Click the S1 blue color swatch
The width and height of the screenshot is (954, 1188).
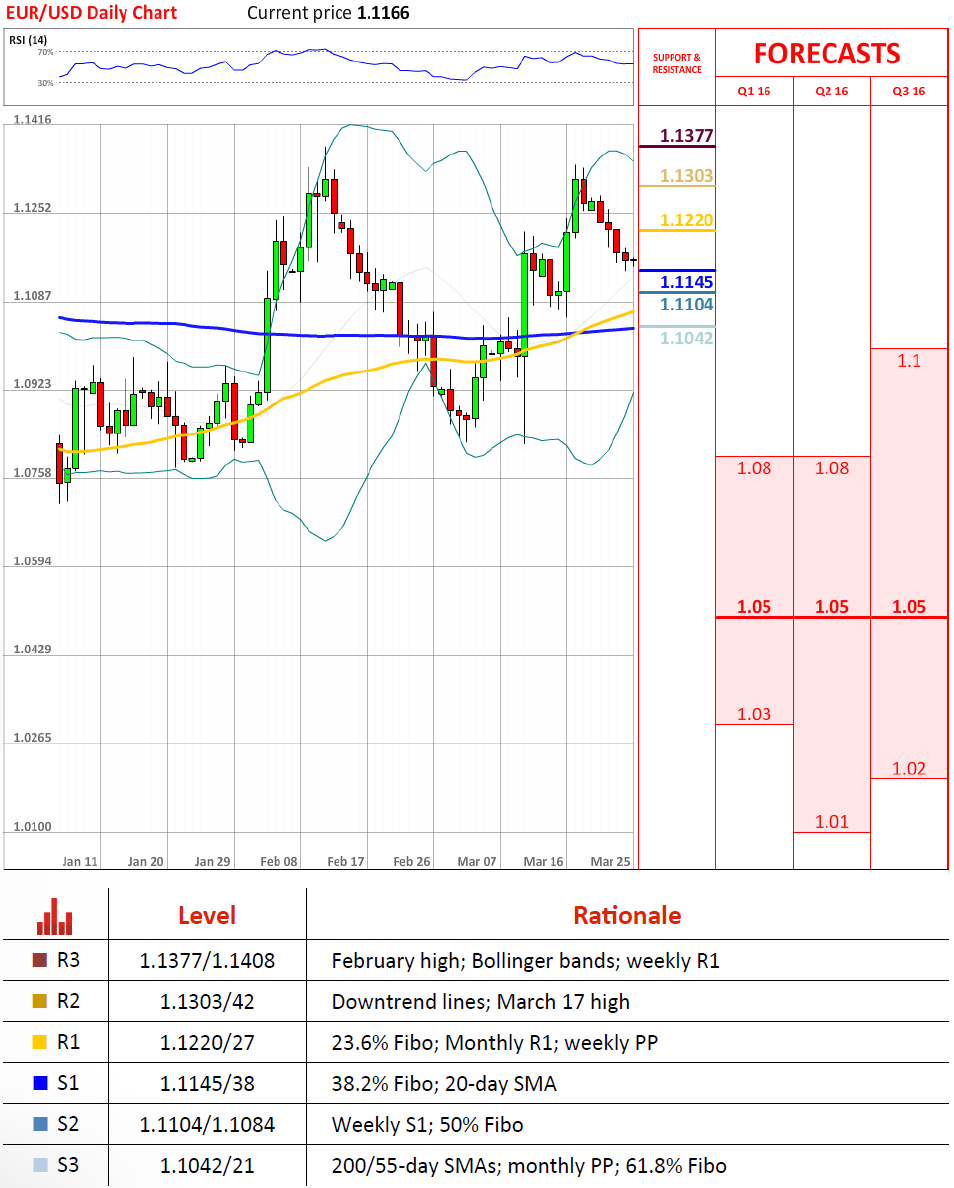click(x=40, y=1083)
